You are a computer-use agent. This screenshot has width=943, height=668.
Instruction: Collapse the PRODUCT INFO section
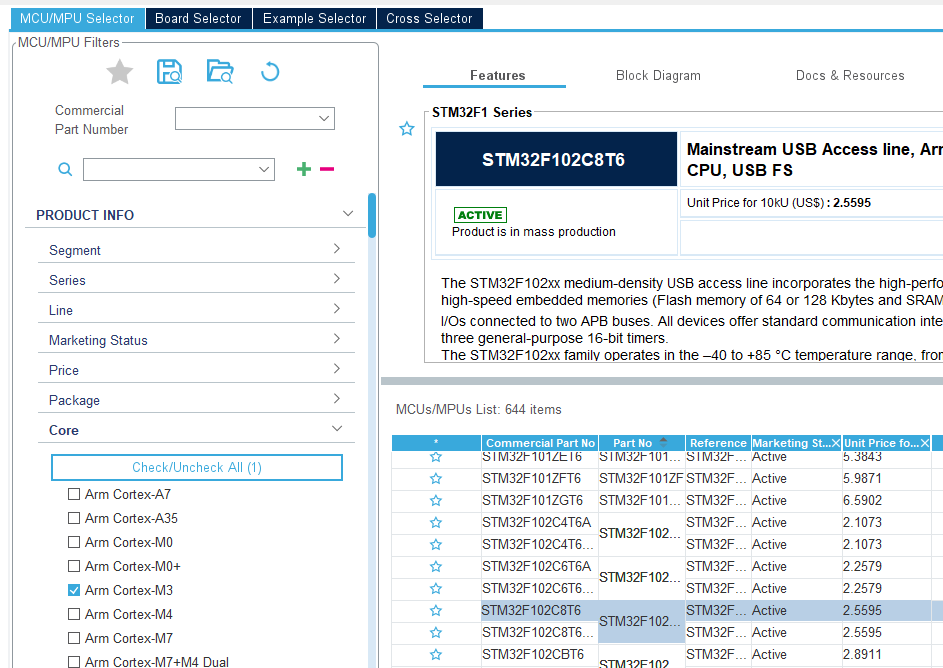click(x=348, y=214)
